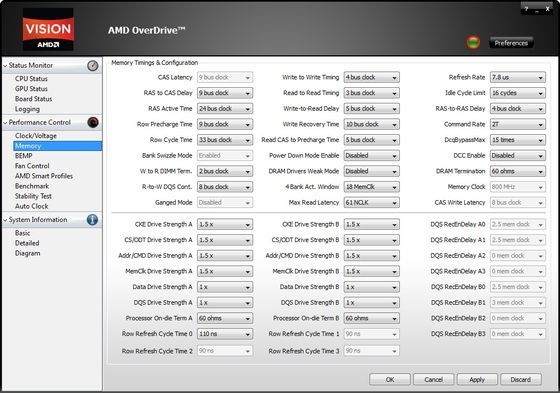Open CS/ODT Drive Strength B dropdown
Screen dimensions: 560x393
point(371,240)
